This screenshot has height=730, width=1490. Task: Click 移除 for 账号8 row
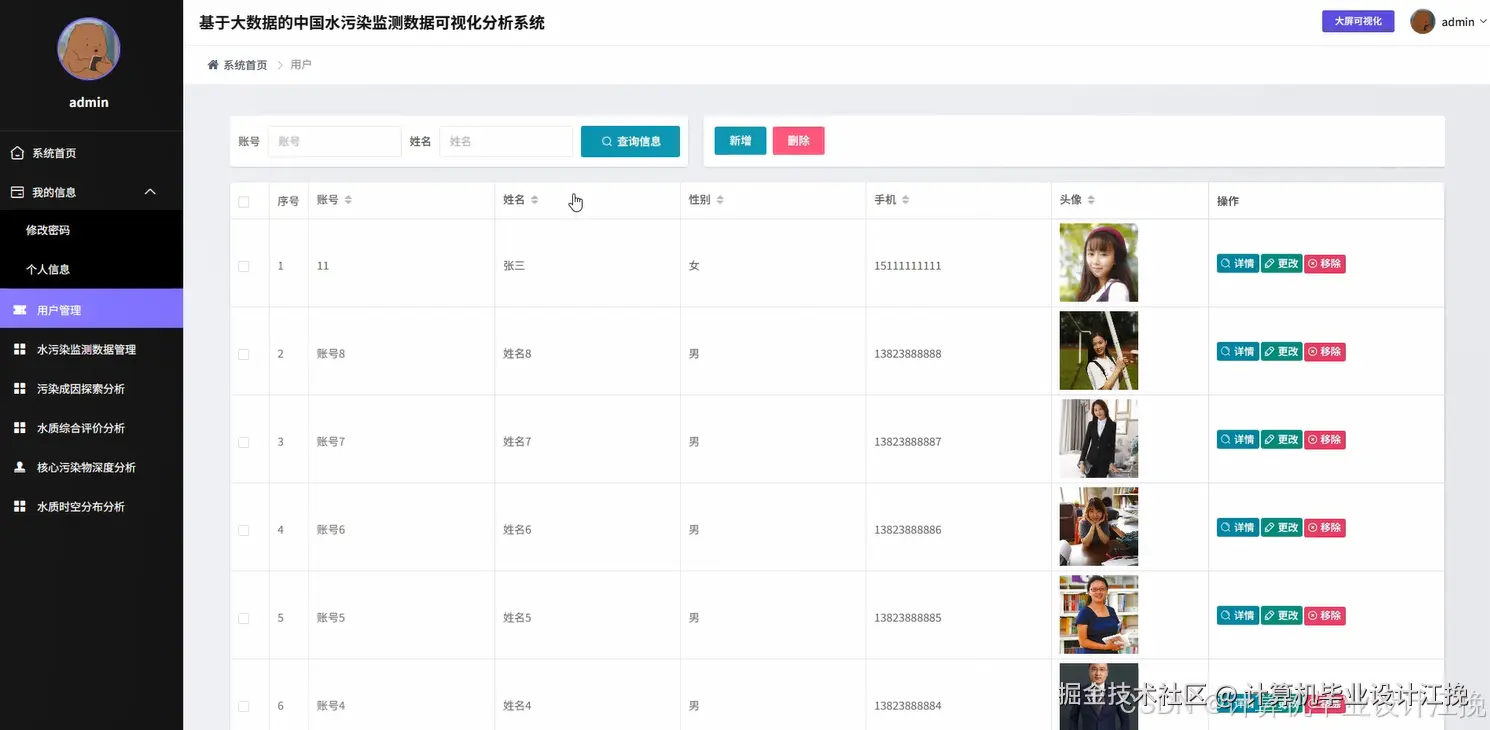click(1325, 352)
